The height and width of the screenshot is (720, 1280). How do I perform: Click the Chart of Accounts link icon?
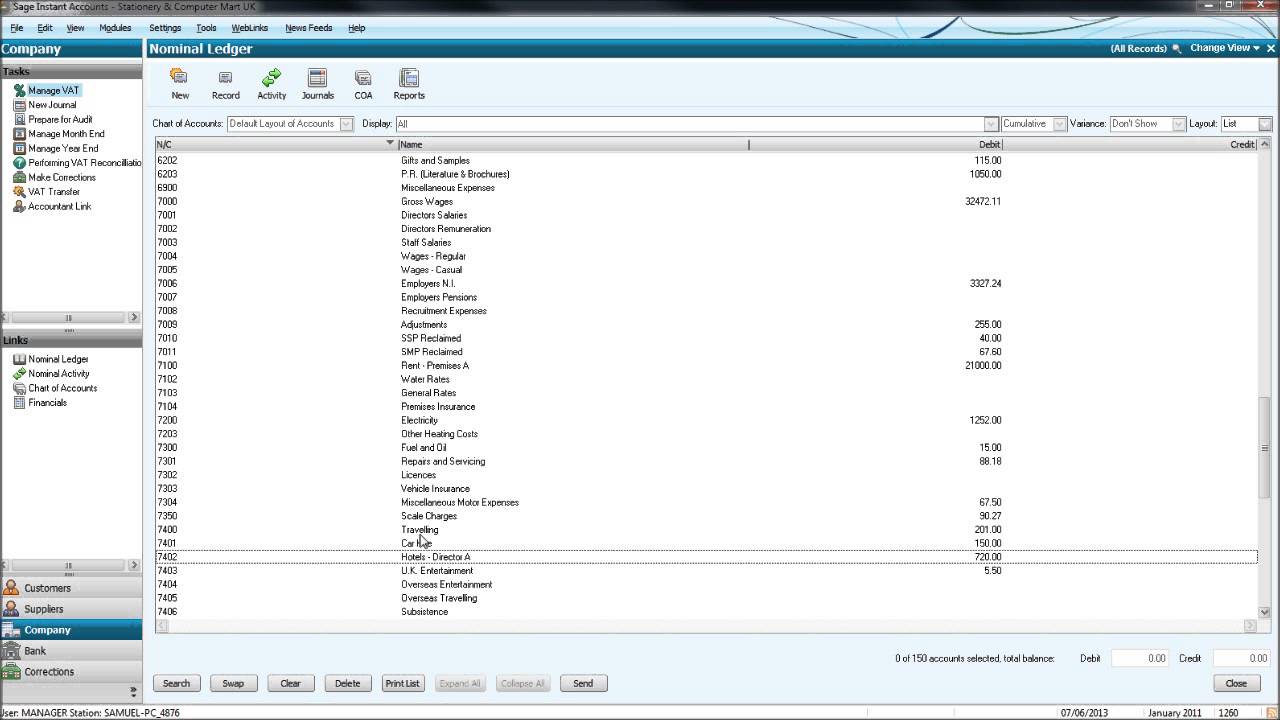pos(19,388)
